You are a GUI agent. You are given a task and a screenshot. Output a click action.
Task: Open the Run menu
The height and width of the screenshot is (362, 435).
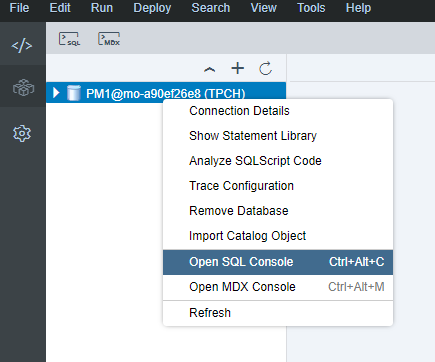(x=102, y=7)
